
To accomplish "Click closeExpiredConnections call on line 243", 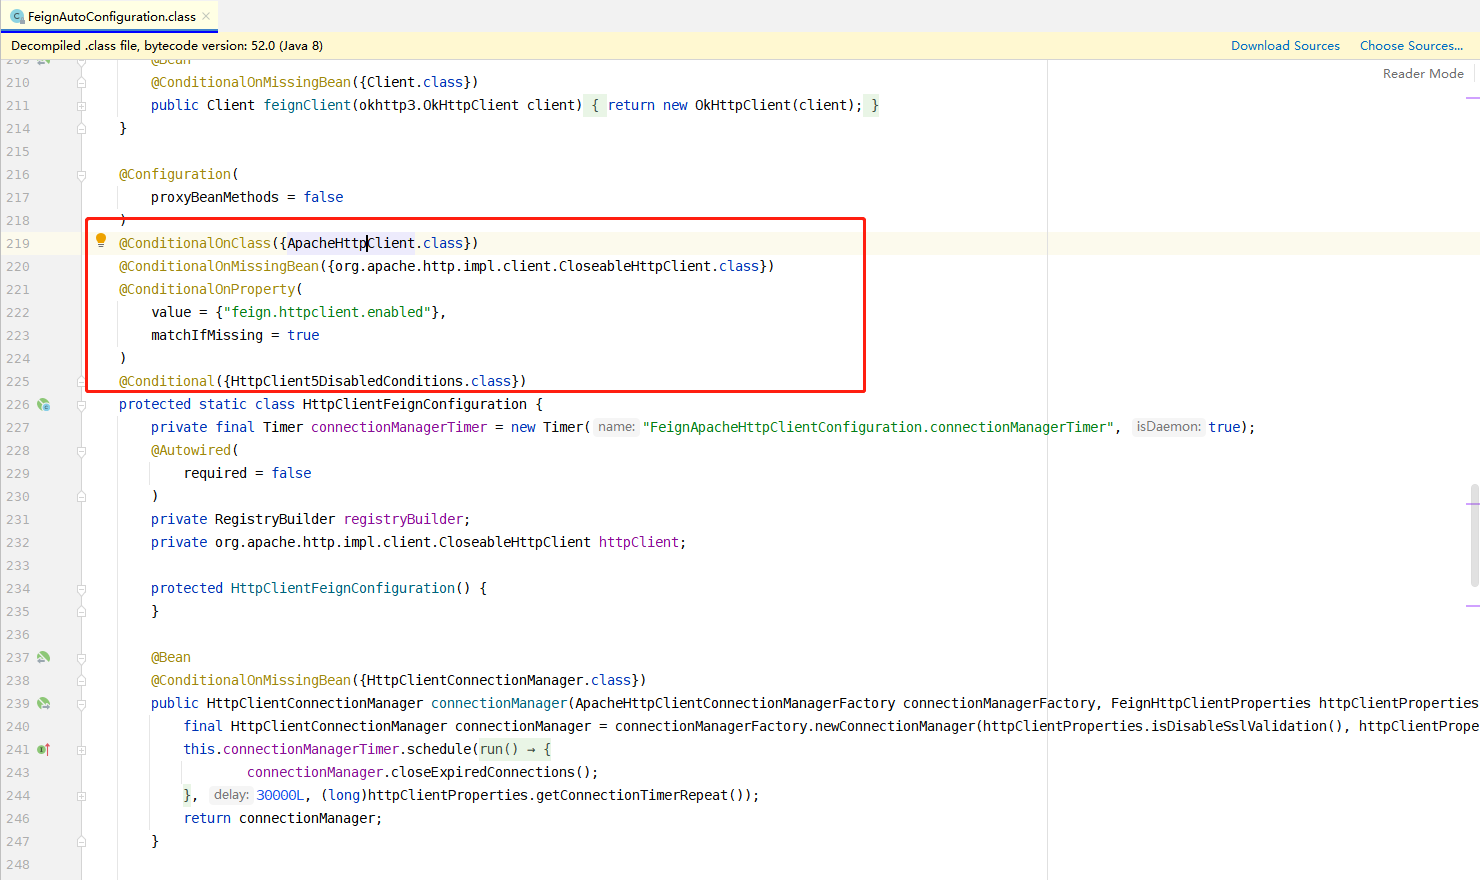I will point(487,772).
